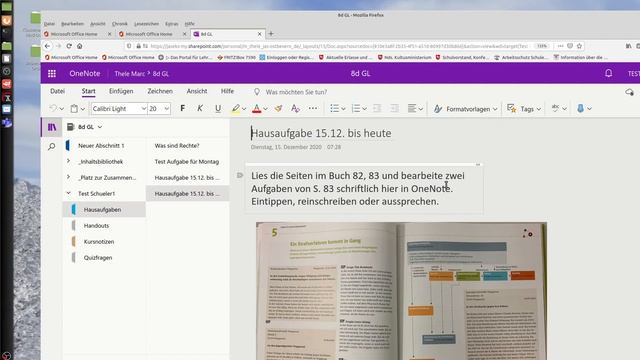Open the Firefox Lesezeichen menu

point(146,24)
